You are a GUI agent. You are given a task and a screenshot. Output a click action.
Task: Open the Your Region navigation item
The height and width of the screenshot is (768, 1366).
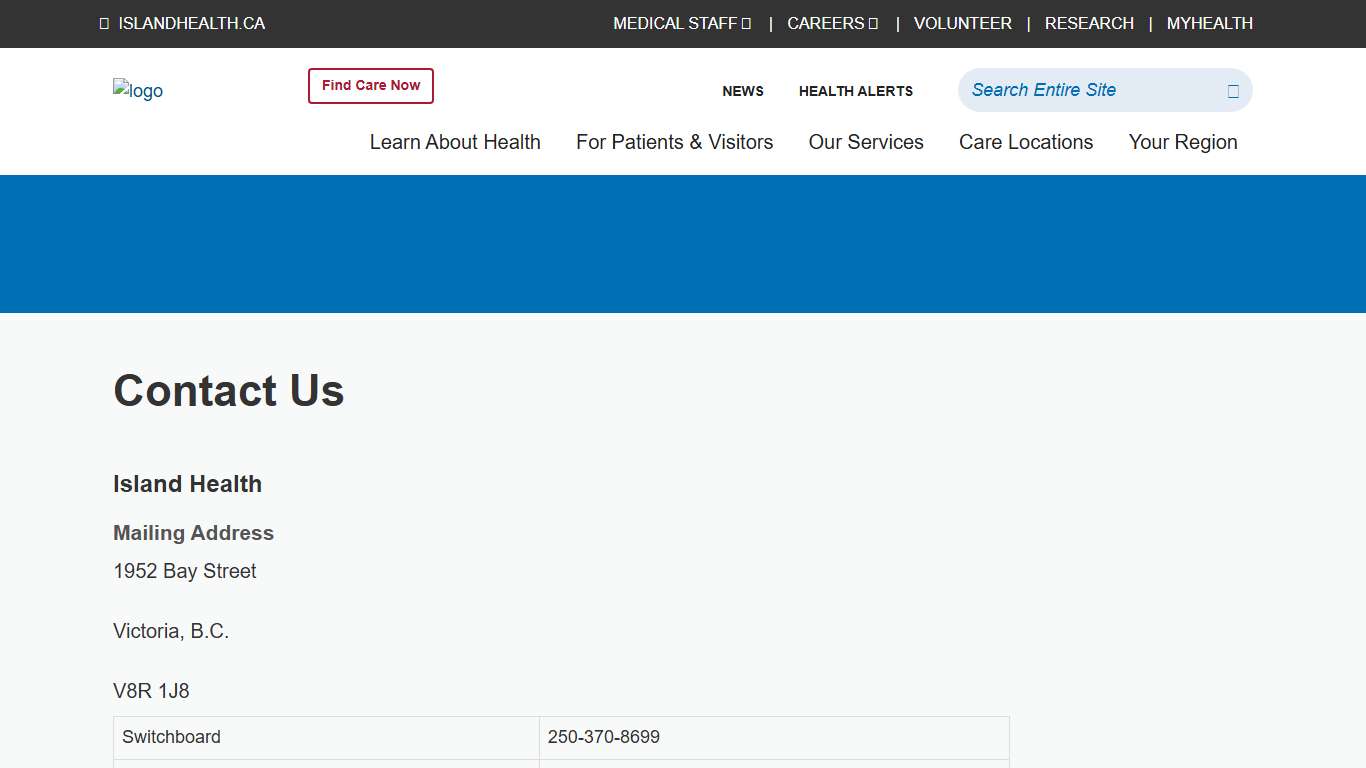point(1183,142)
